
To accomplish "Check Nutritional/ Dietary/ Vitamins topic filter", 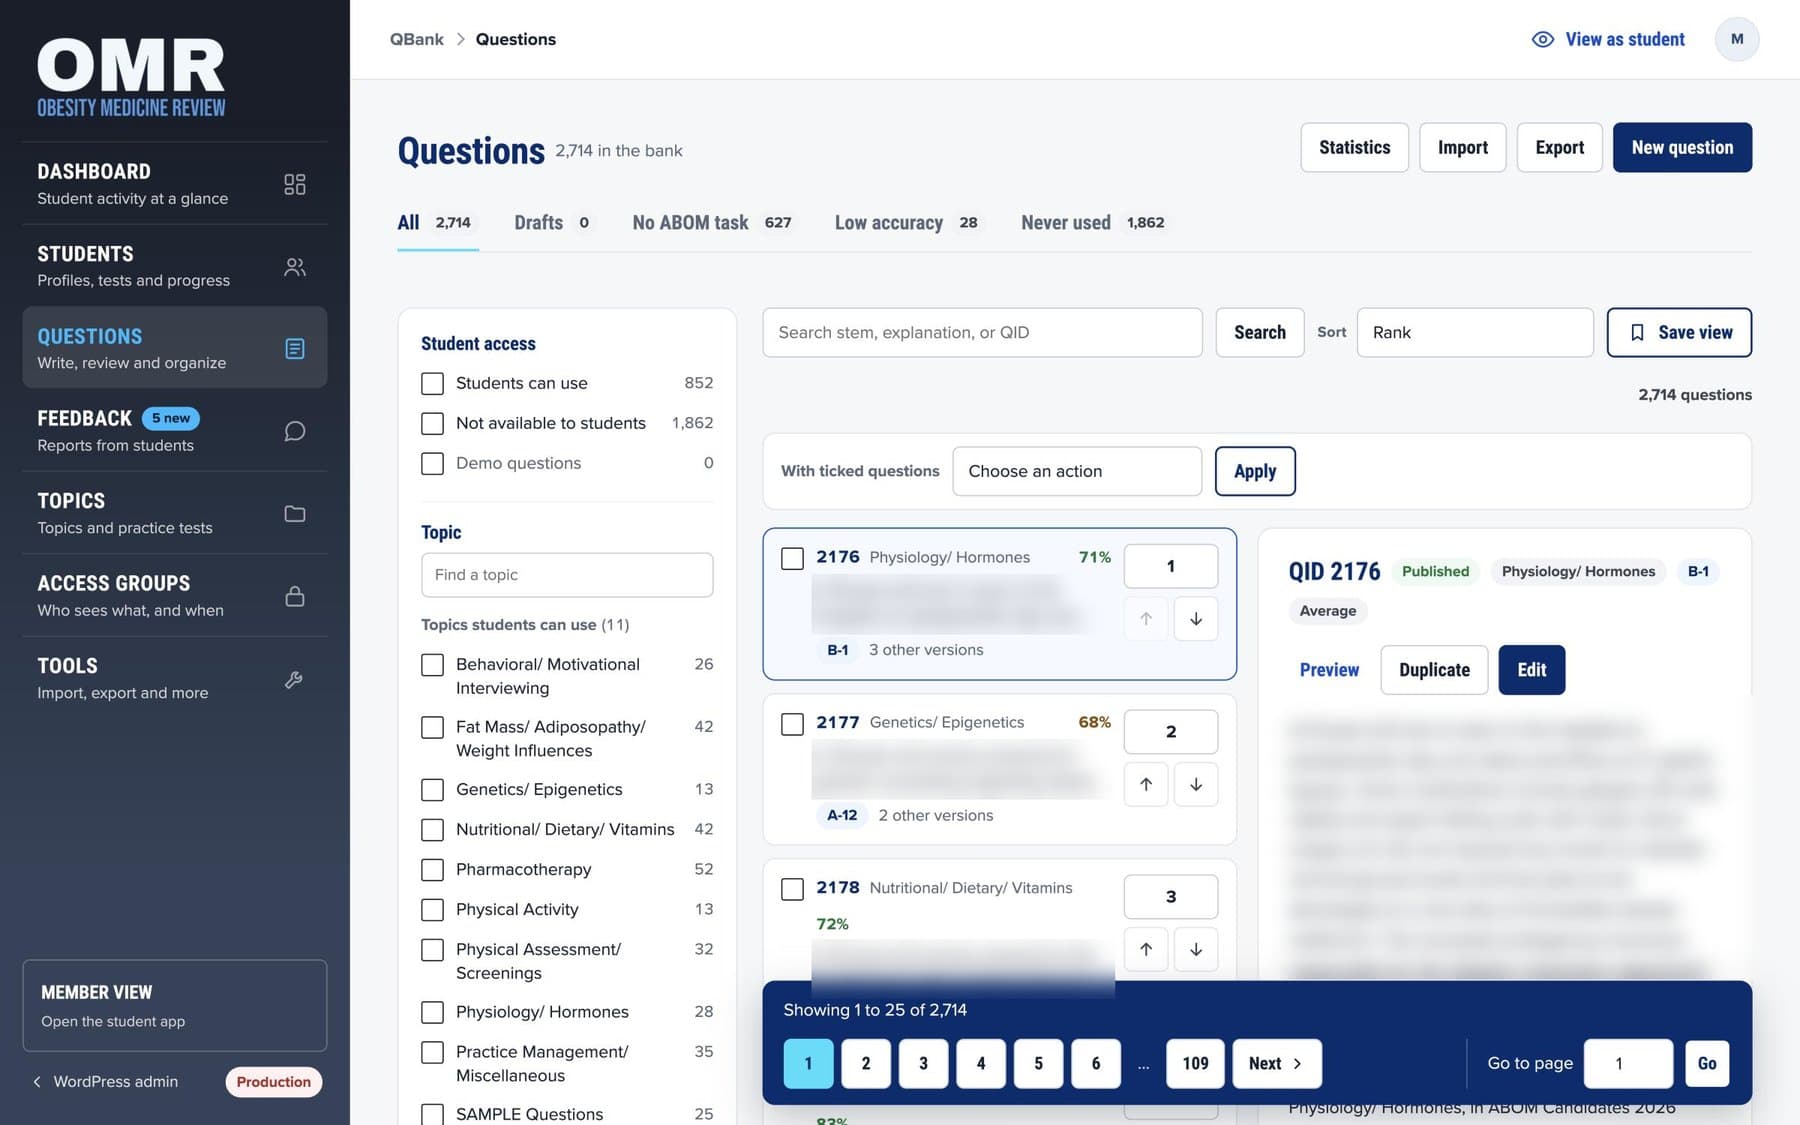I will point(432,830).
